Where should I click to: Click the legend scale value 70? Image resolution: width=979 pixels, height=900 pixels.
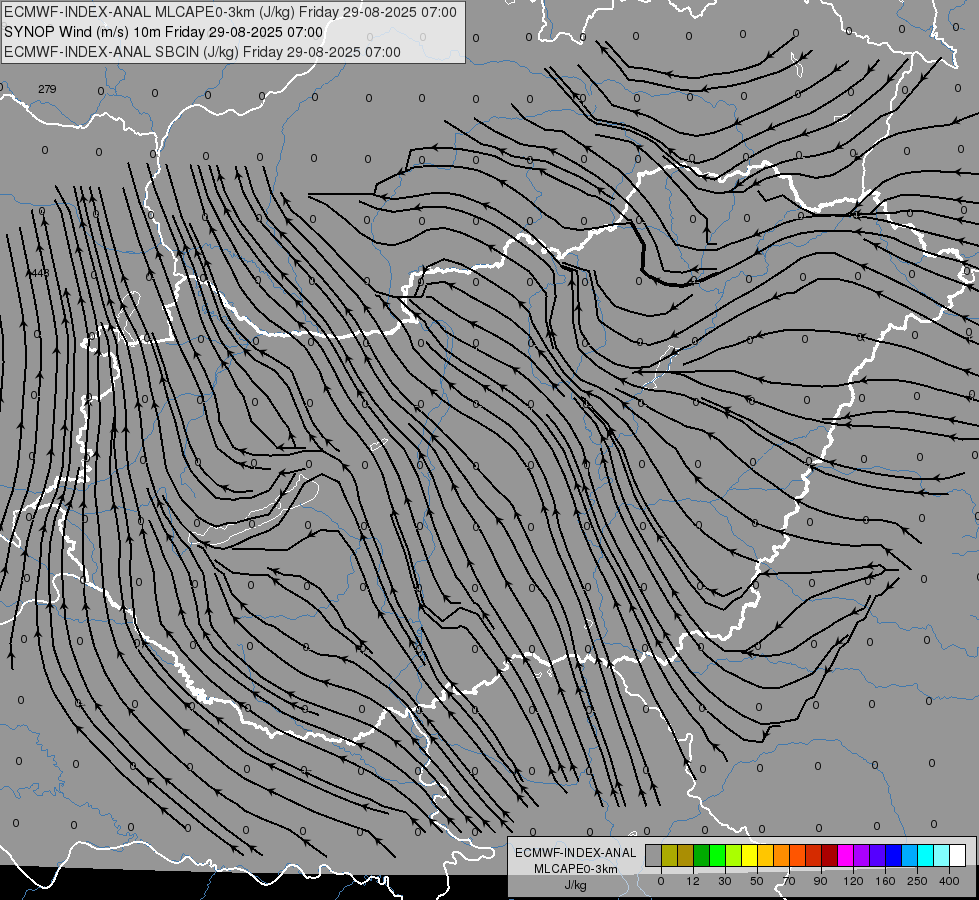(789, 881)
